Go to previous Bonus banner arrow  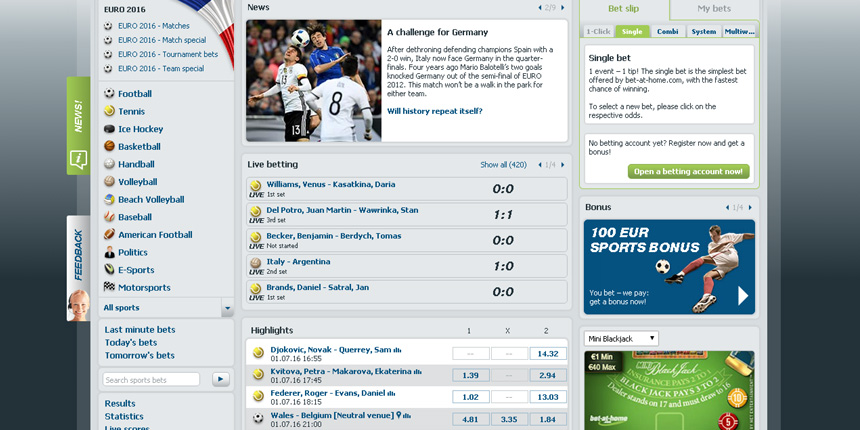(727, 207)
